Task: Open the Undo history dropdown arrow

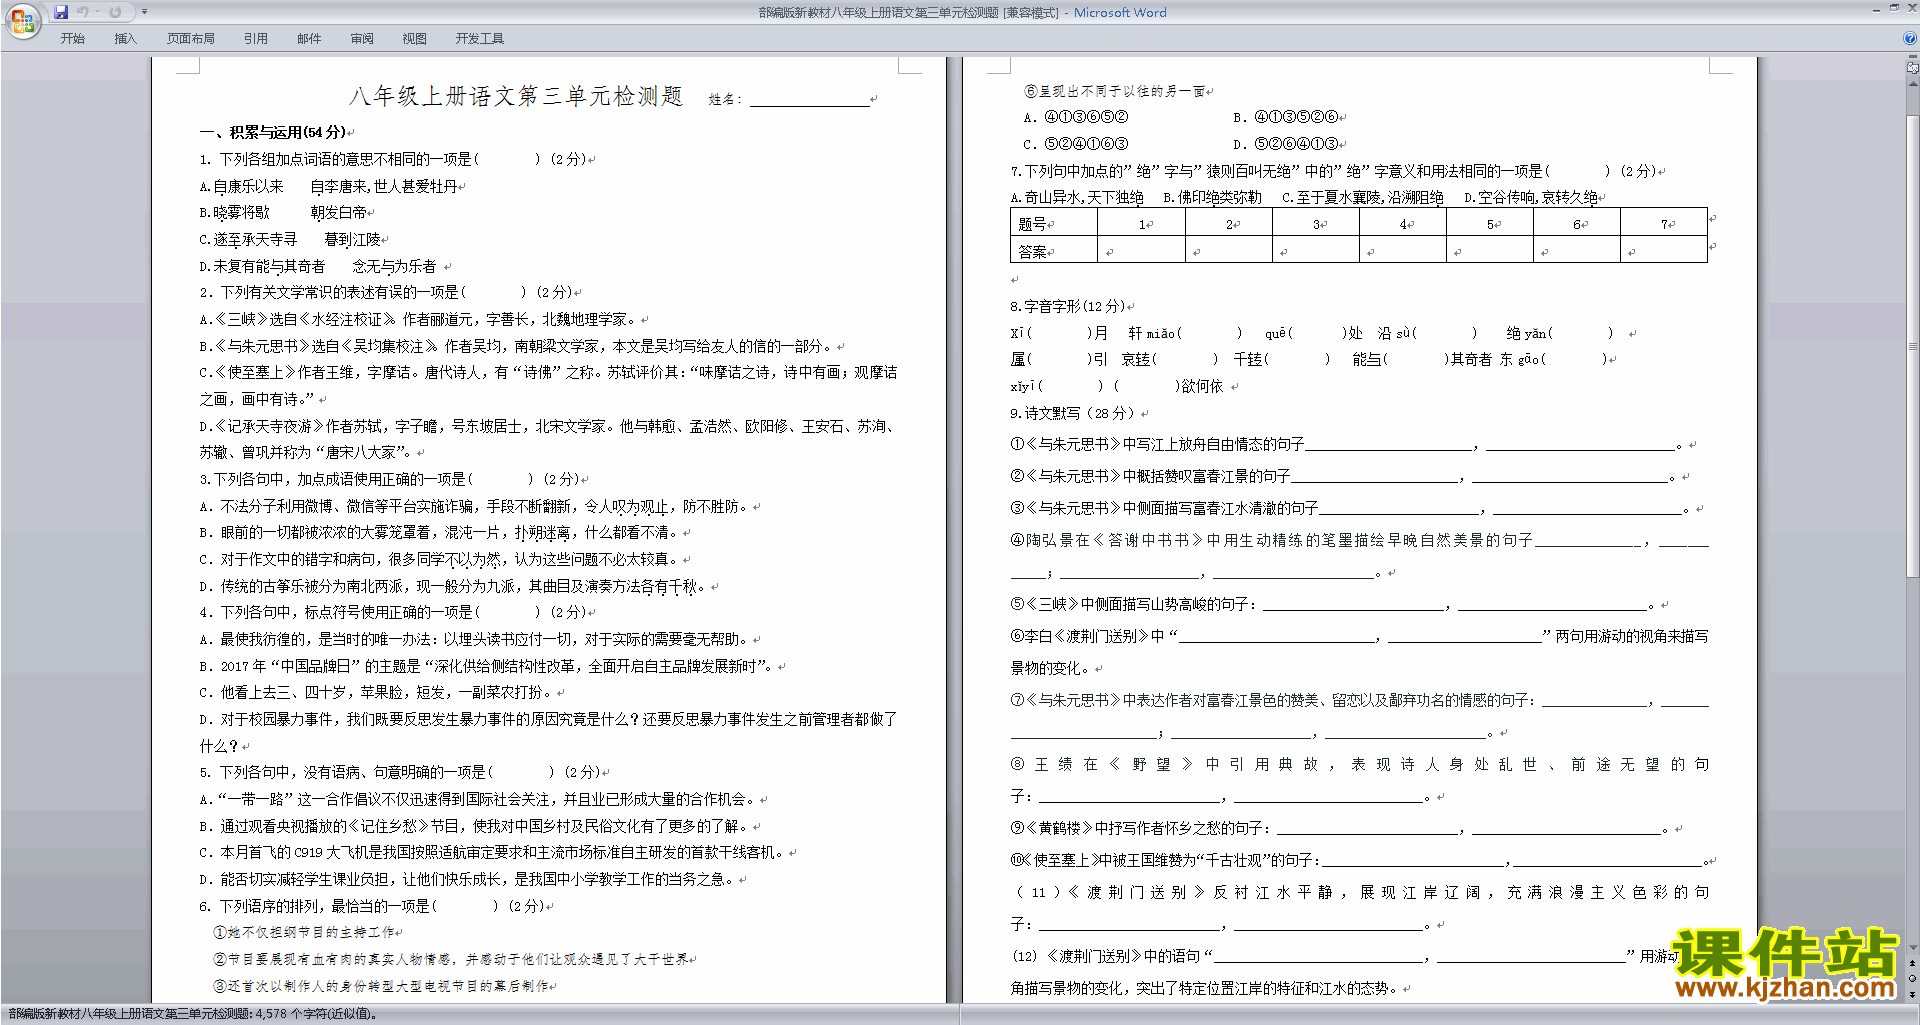Action: 97,12
